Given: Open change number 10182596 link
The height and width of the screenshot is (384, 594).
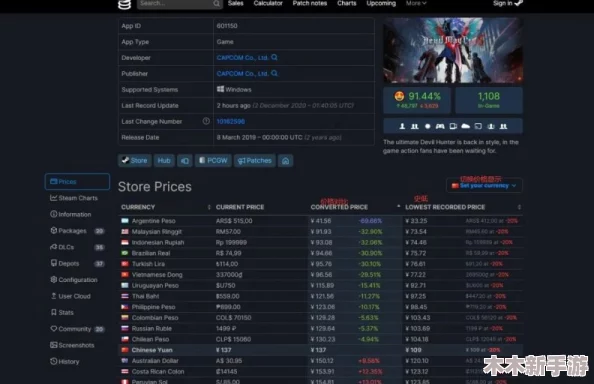Looking at the screenshot, I should [x=231, y=122].
